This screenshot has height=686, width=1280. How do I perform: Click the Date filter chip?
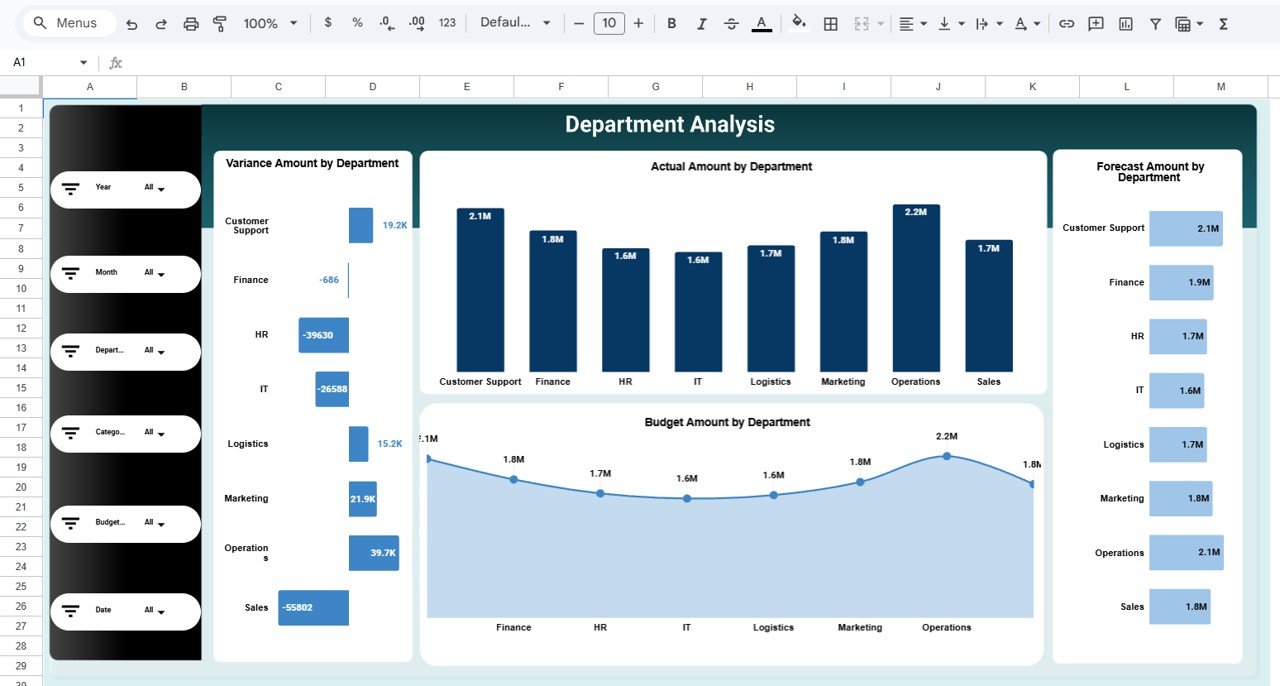[x=124, y=609]
